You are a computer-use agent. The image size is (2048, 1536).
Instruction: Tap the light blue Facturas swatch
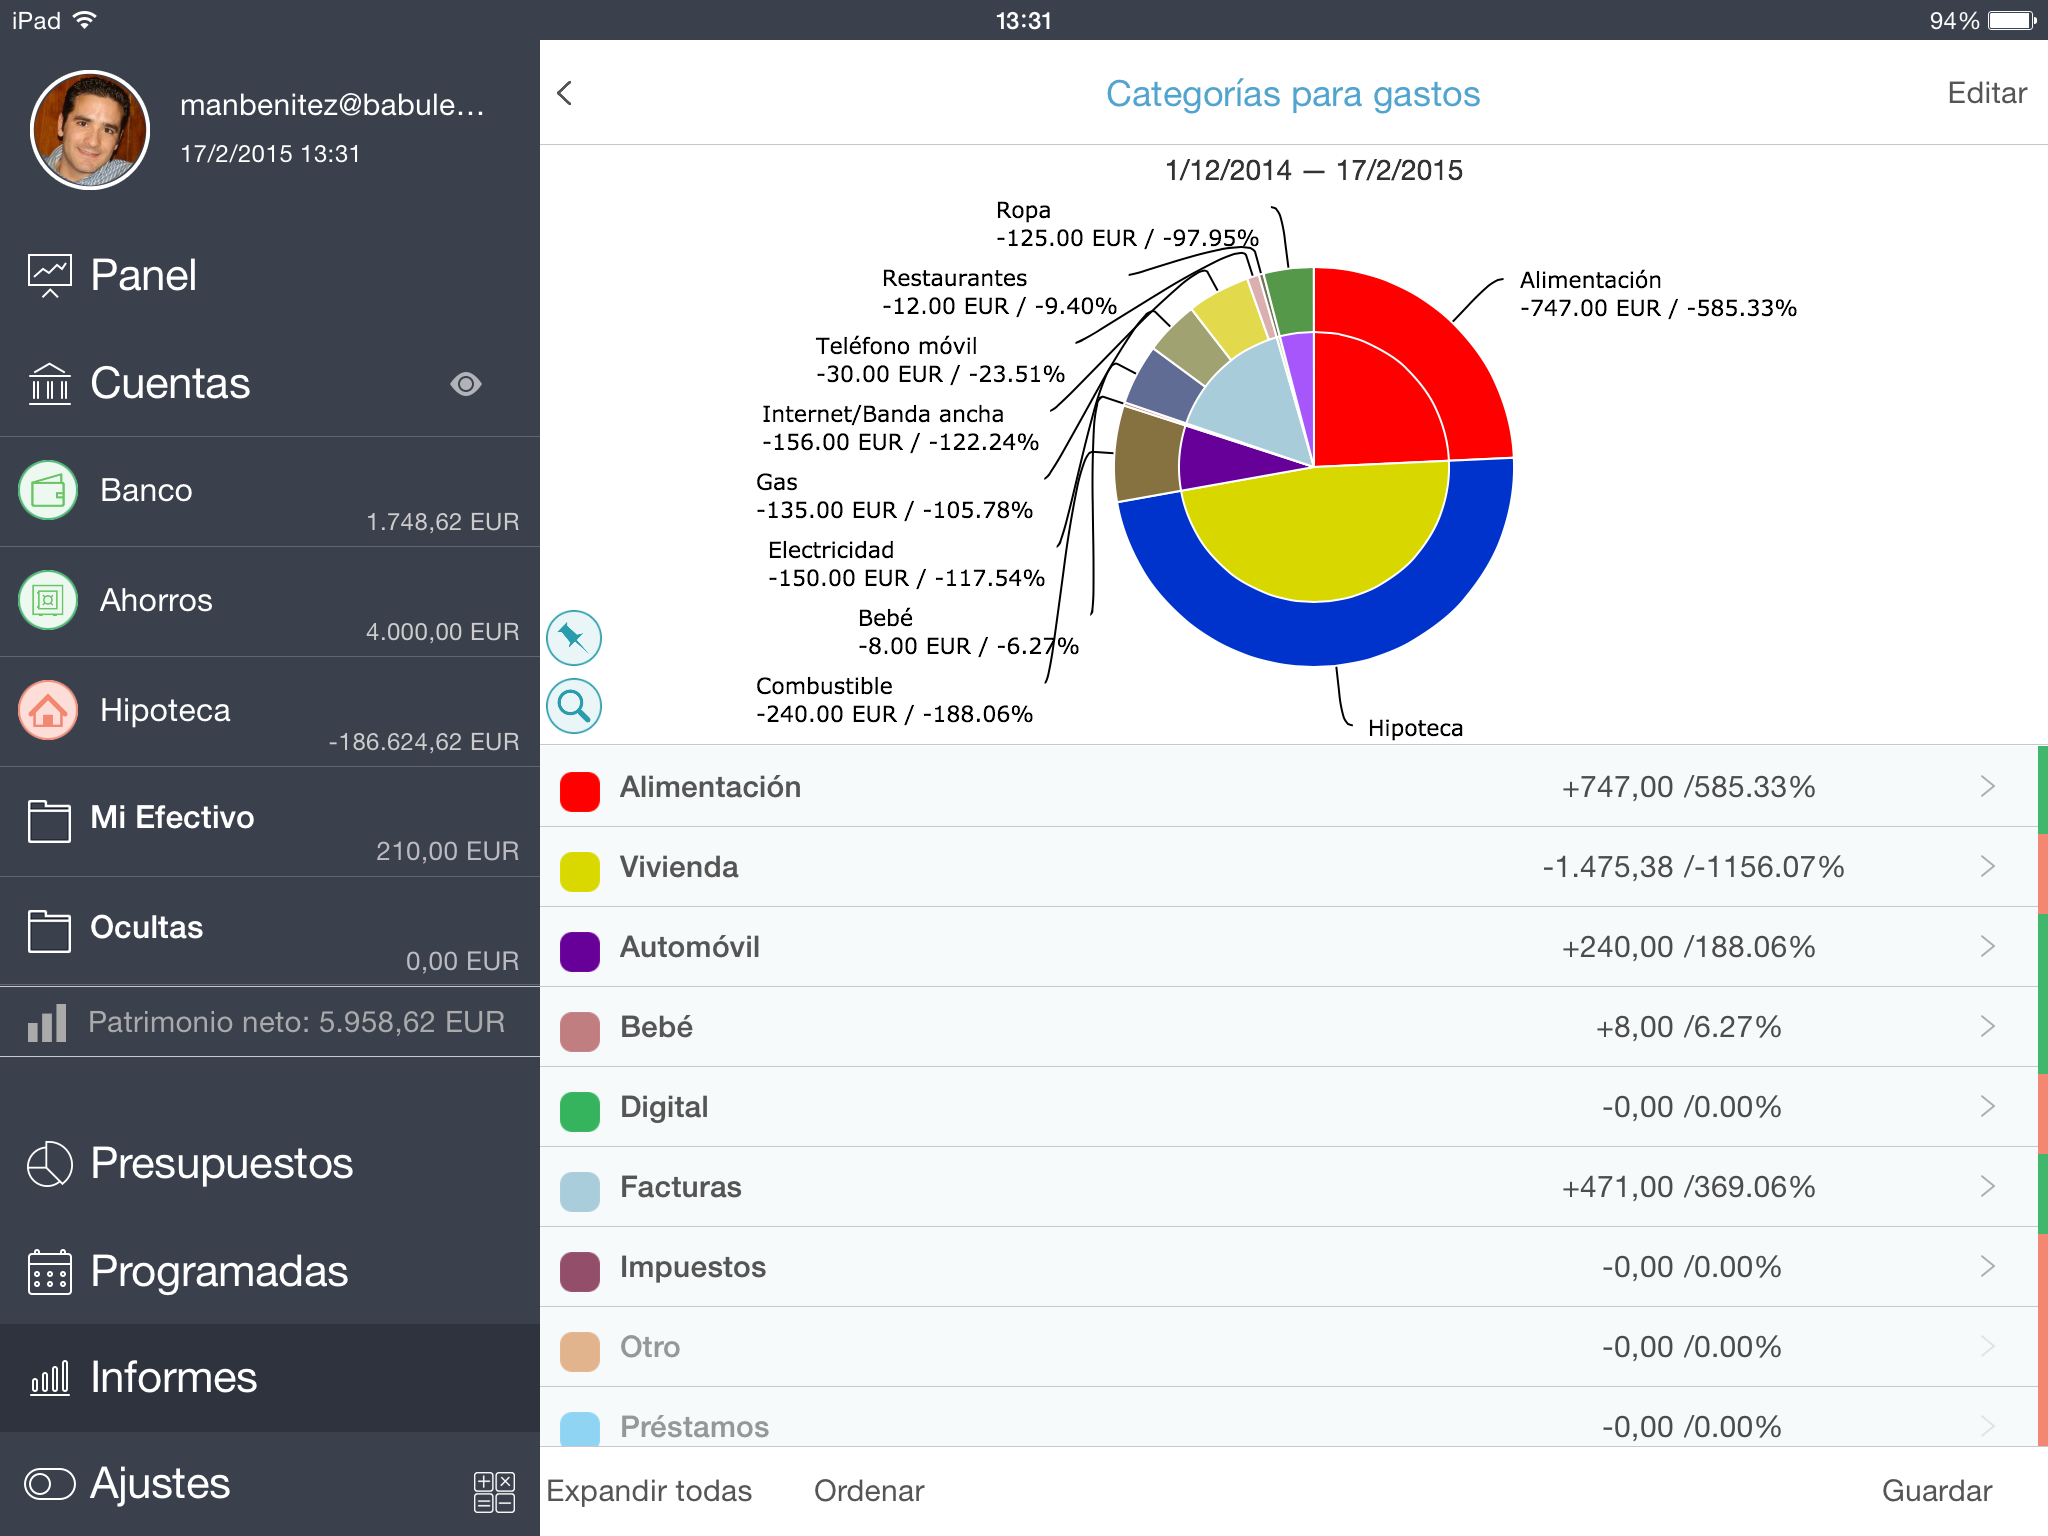[580, 1191]
